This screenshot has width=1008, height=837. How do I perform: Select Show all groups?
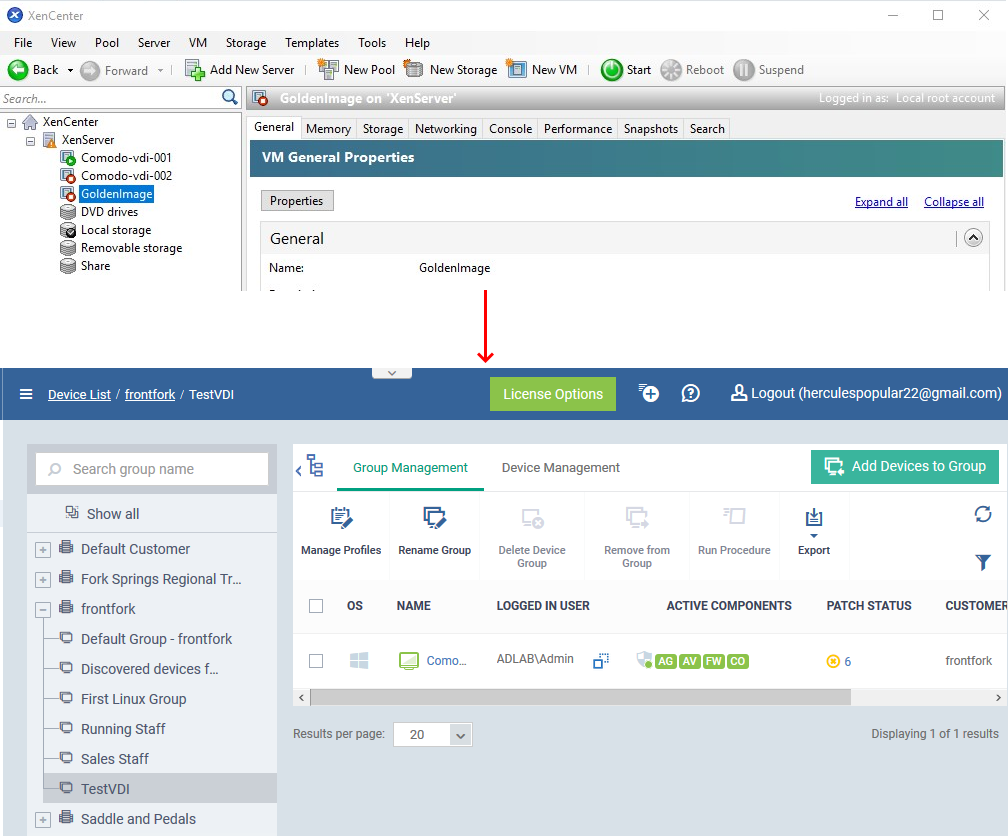point(112,514)
